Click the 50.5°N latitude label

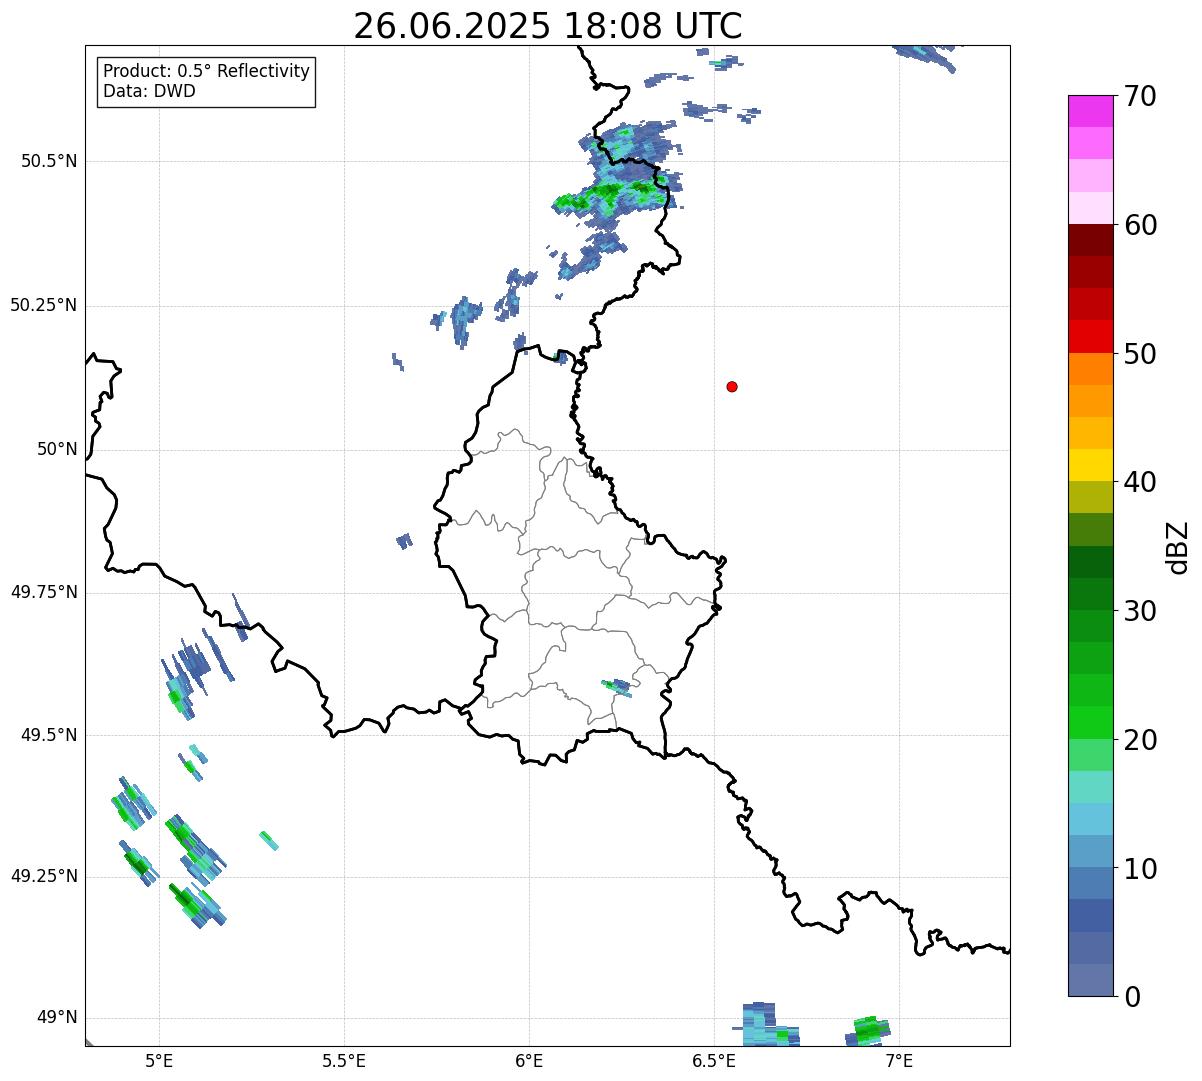click(x=49, y=161)
